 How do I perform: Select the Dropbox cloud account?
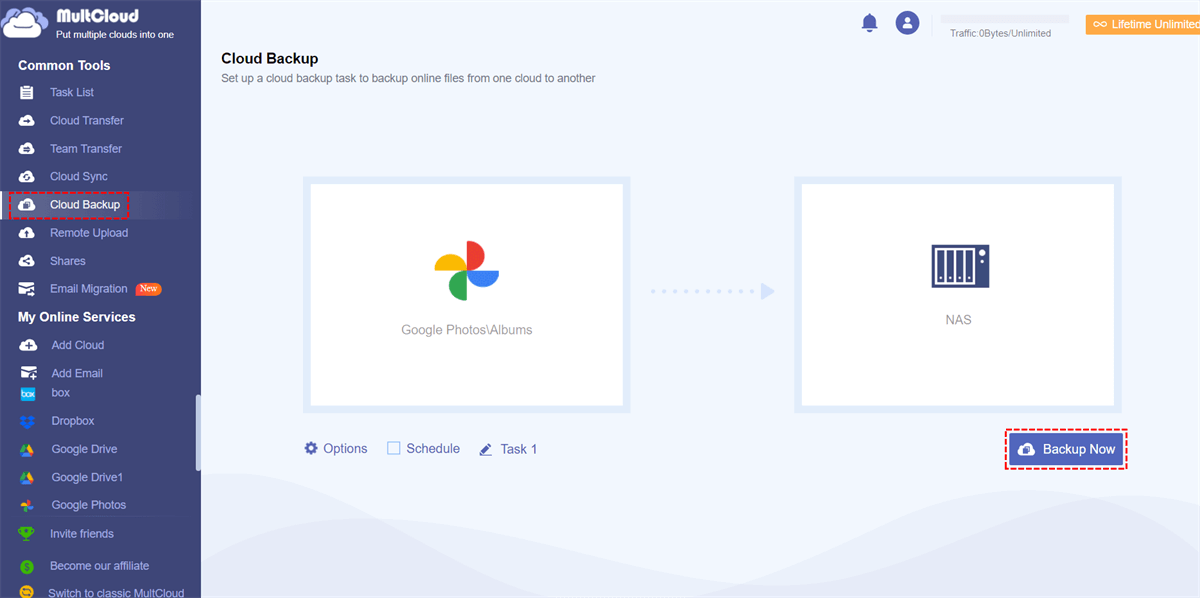point(73,421)
